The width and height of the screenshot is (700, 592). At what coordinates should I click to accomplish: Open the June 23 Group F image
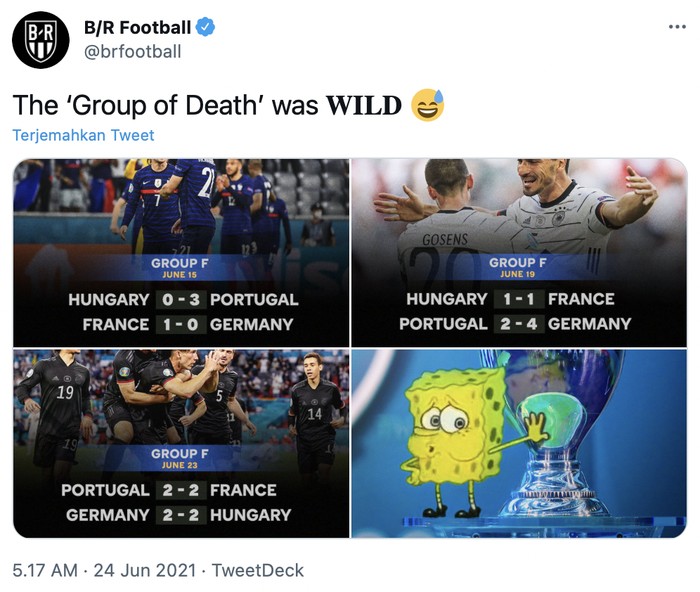coord(181,443)
